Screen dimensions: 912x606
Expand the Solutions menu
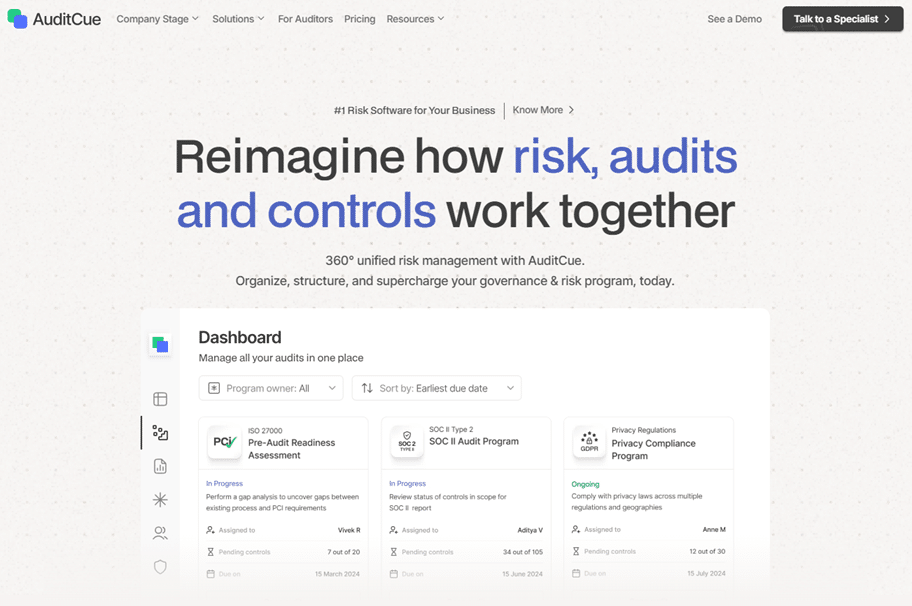point(238,19)
